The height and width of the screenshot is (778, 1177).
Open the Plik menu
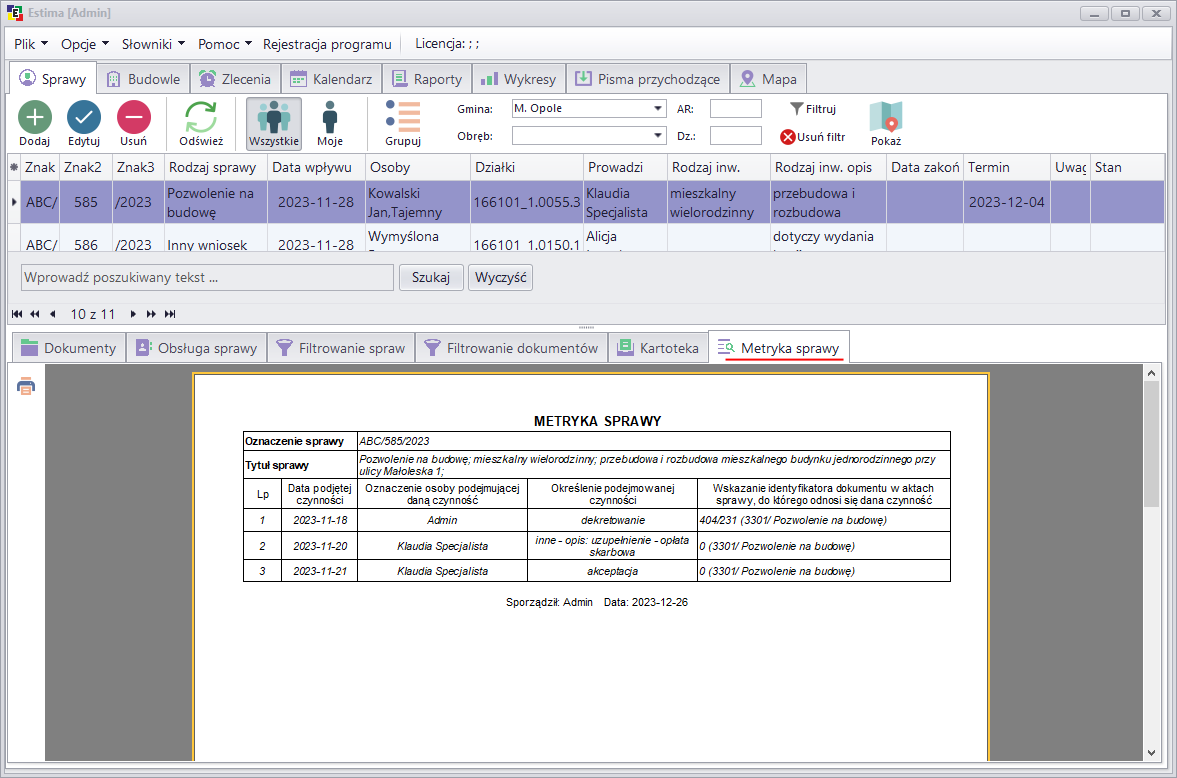[31, 44]
